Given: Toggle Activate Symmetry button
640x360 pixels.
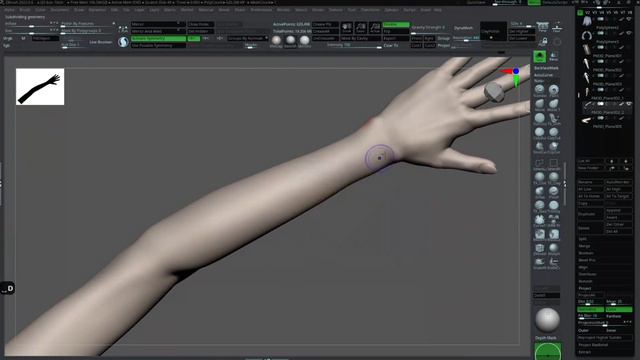Looking at the screenshot, I should point(158,38).
